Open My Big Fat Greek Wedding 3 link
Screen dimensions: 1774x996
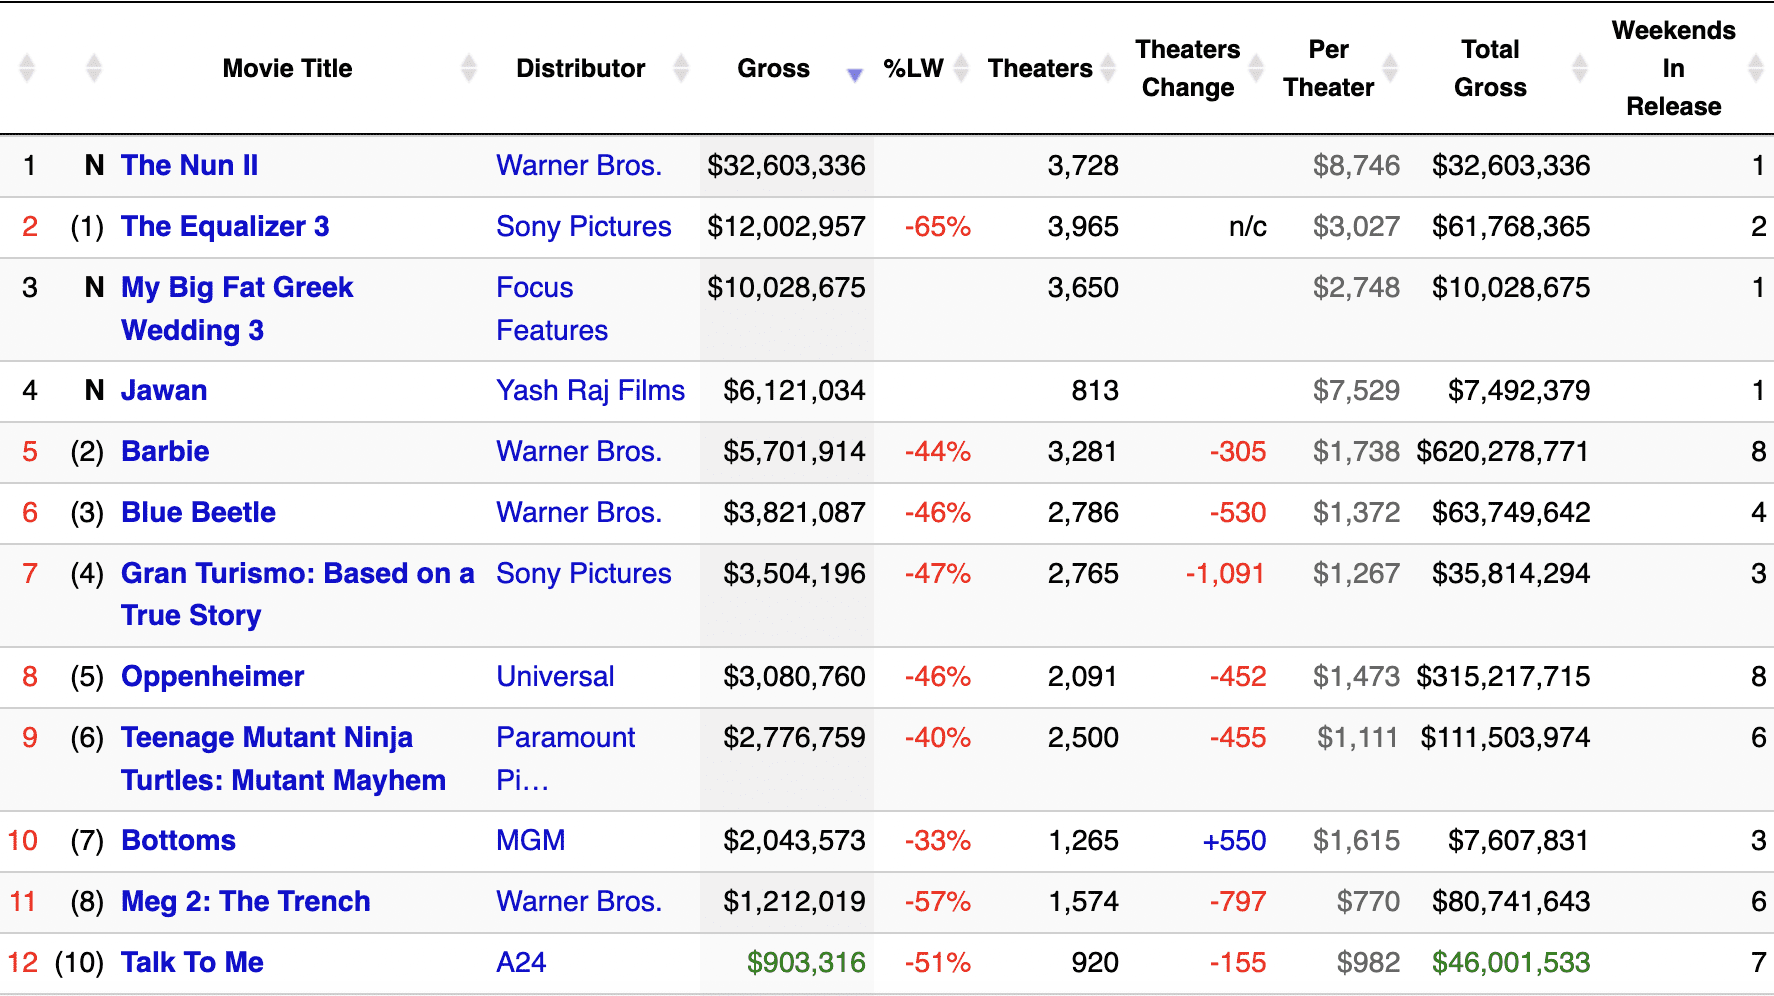(x=237, y=309)
